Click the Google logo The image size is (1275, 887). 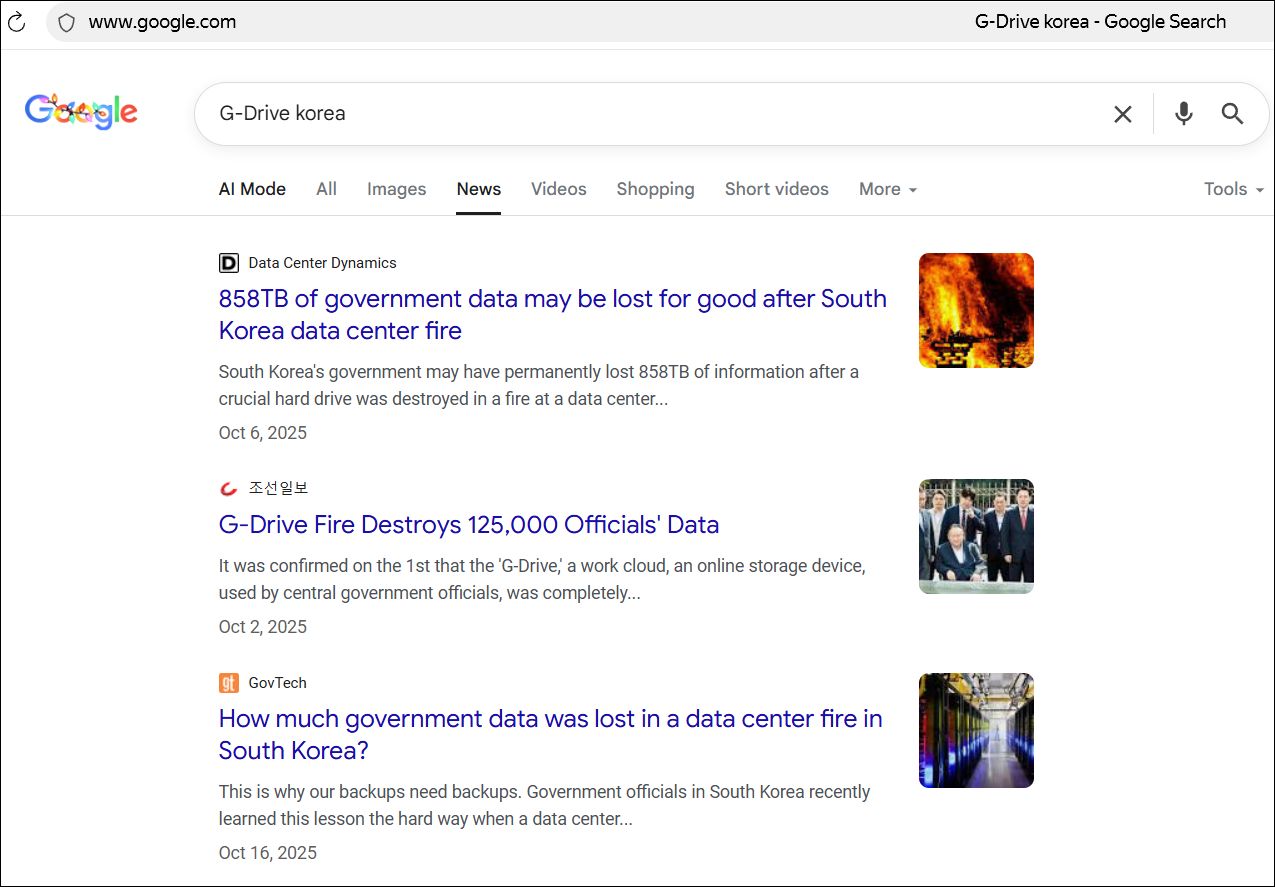pos(81,112)
